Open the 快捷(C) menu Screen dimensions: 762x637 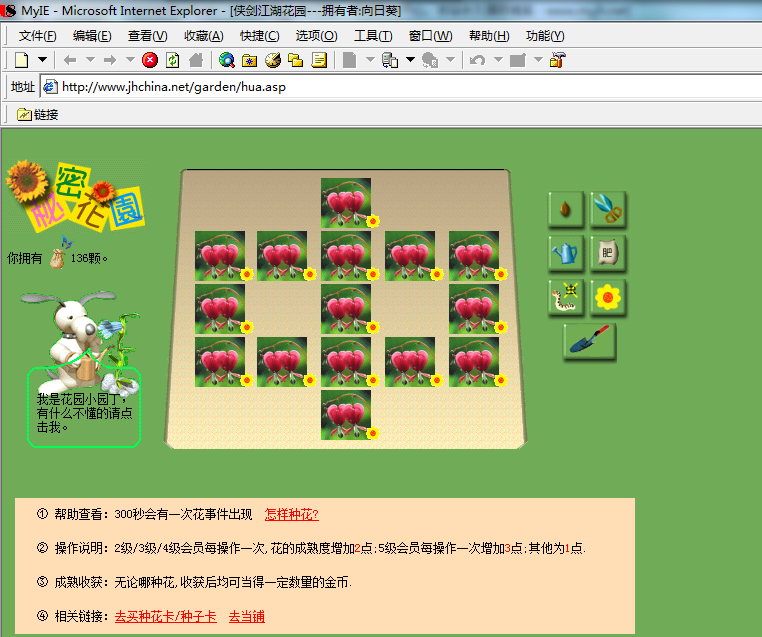[260, 36]
